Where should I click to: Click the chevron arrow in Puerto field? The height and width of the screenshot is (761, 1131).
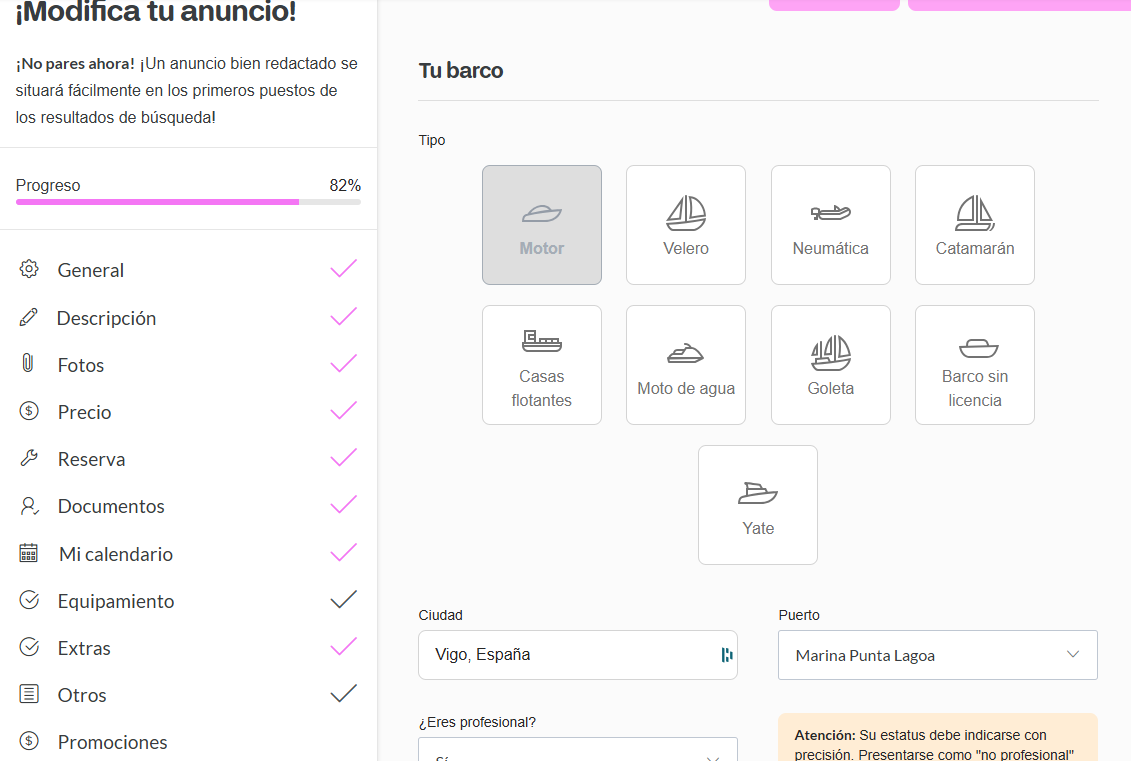tap(1073, 655)
